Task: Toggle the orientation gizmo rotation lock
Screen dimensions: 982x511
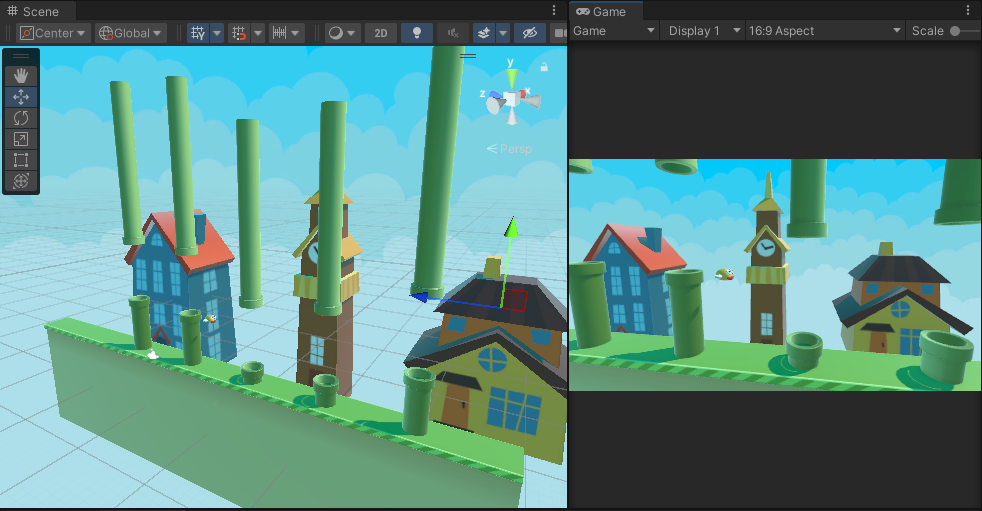Action: [x=544, y=66]
